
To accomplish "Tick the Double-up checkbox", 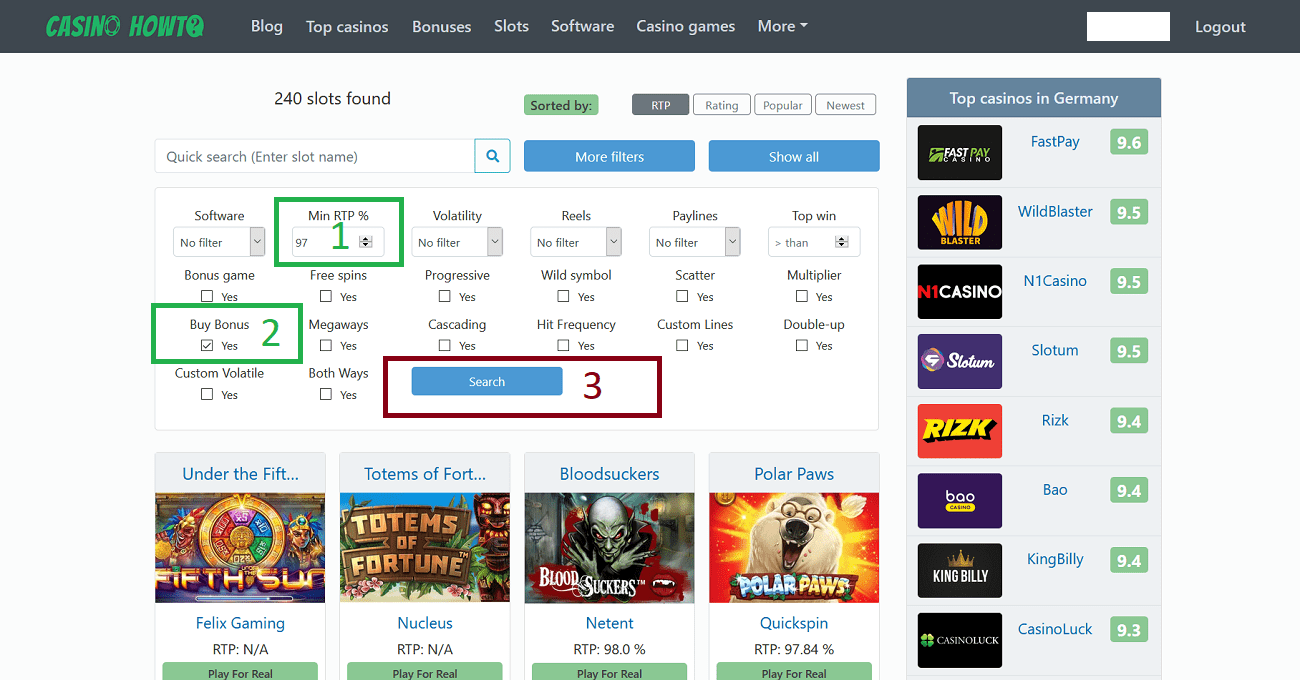I will click(x=802, y=345).
